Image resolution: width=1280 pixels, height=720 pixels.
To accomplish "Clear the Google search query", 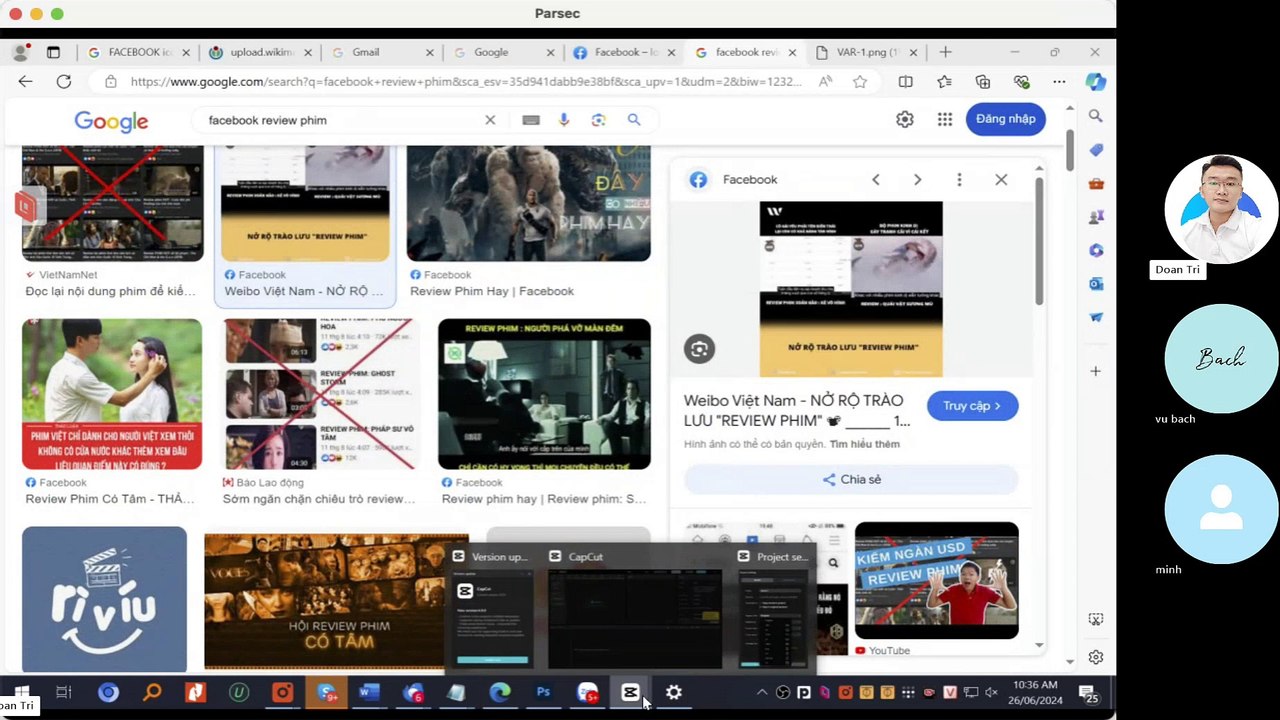I will (490, 120).
